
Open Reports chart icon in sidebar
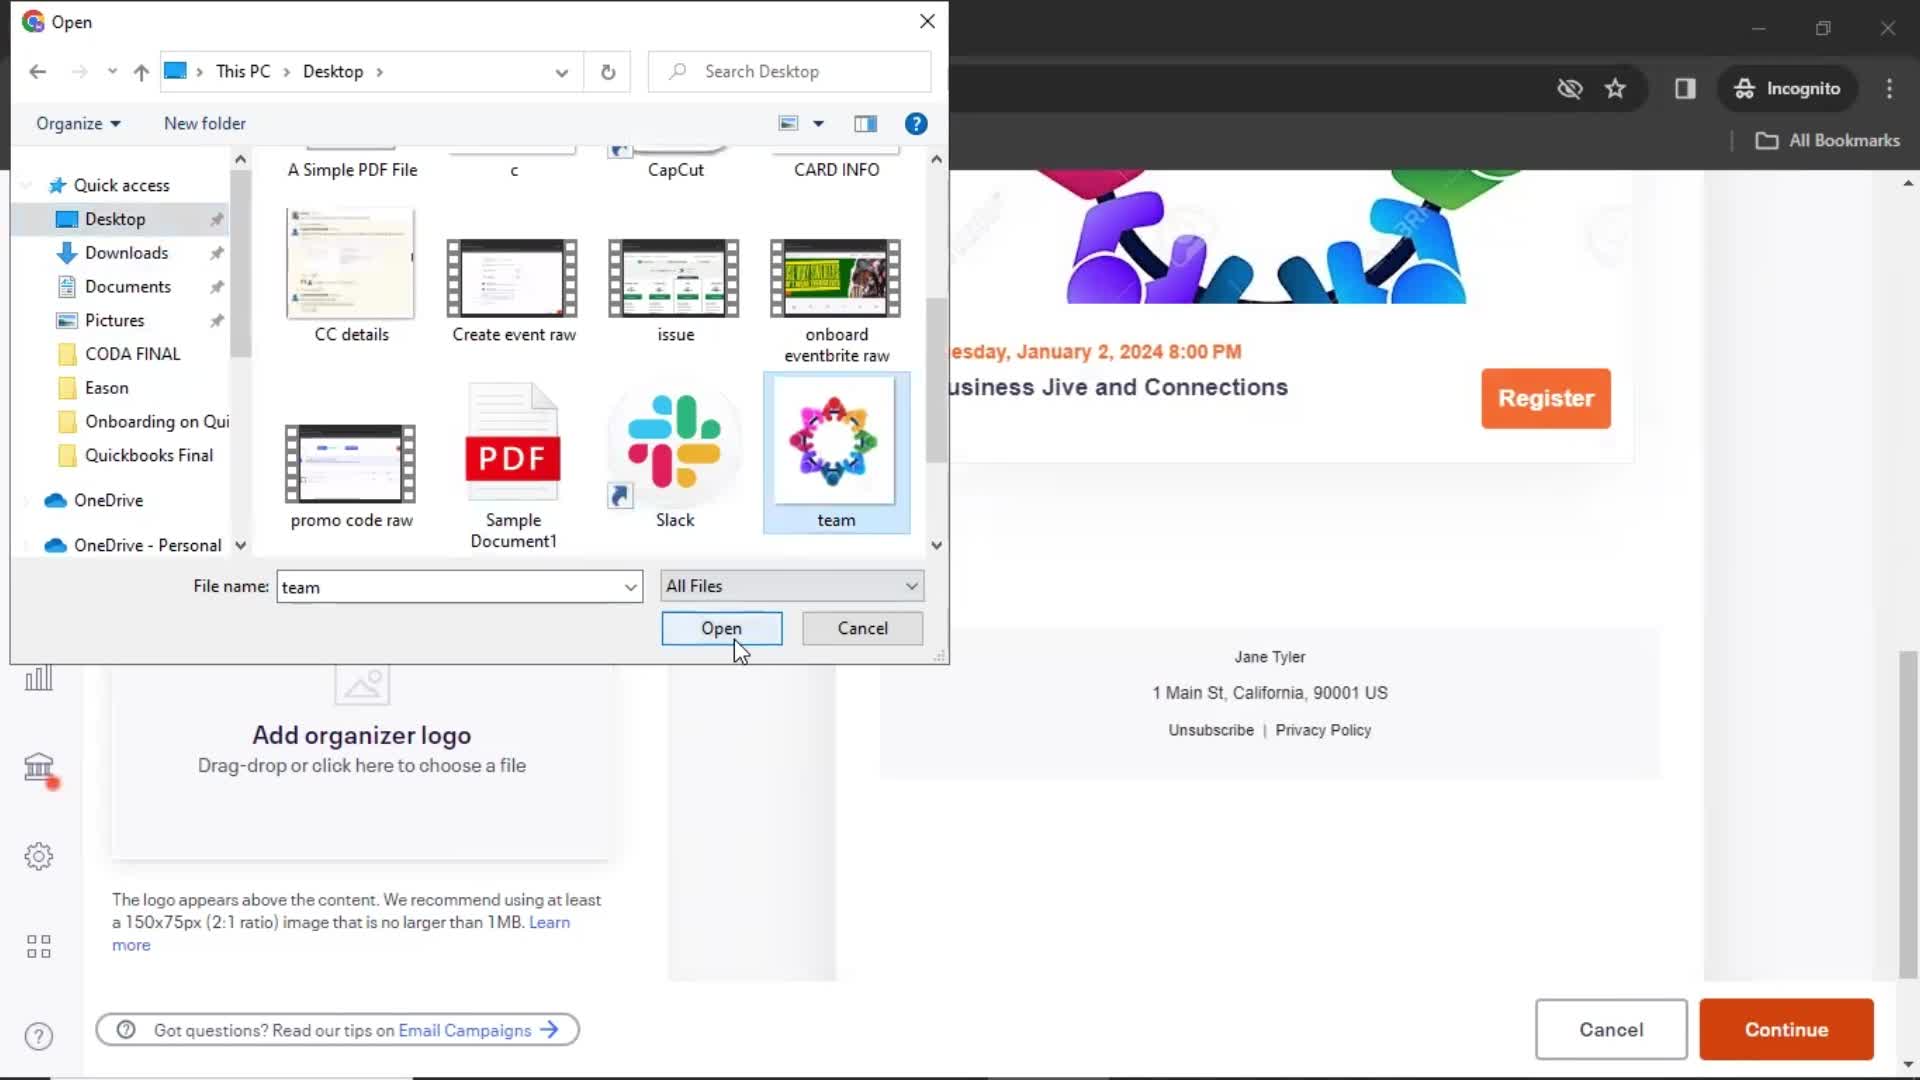pos(39,679)
